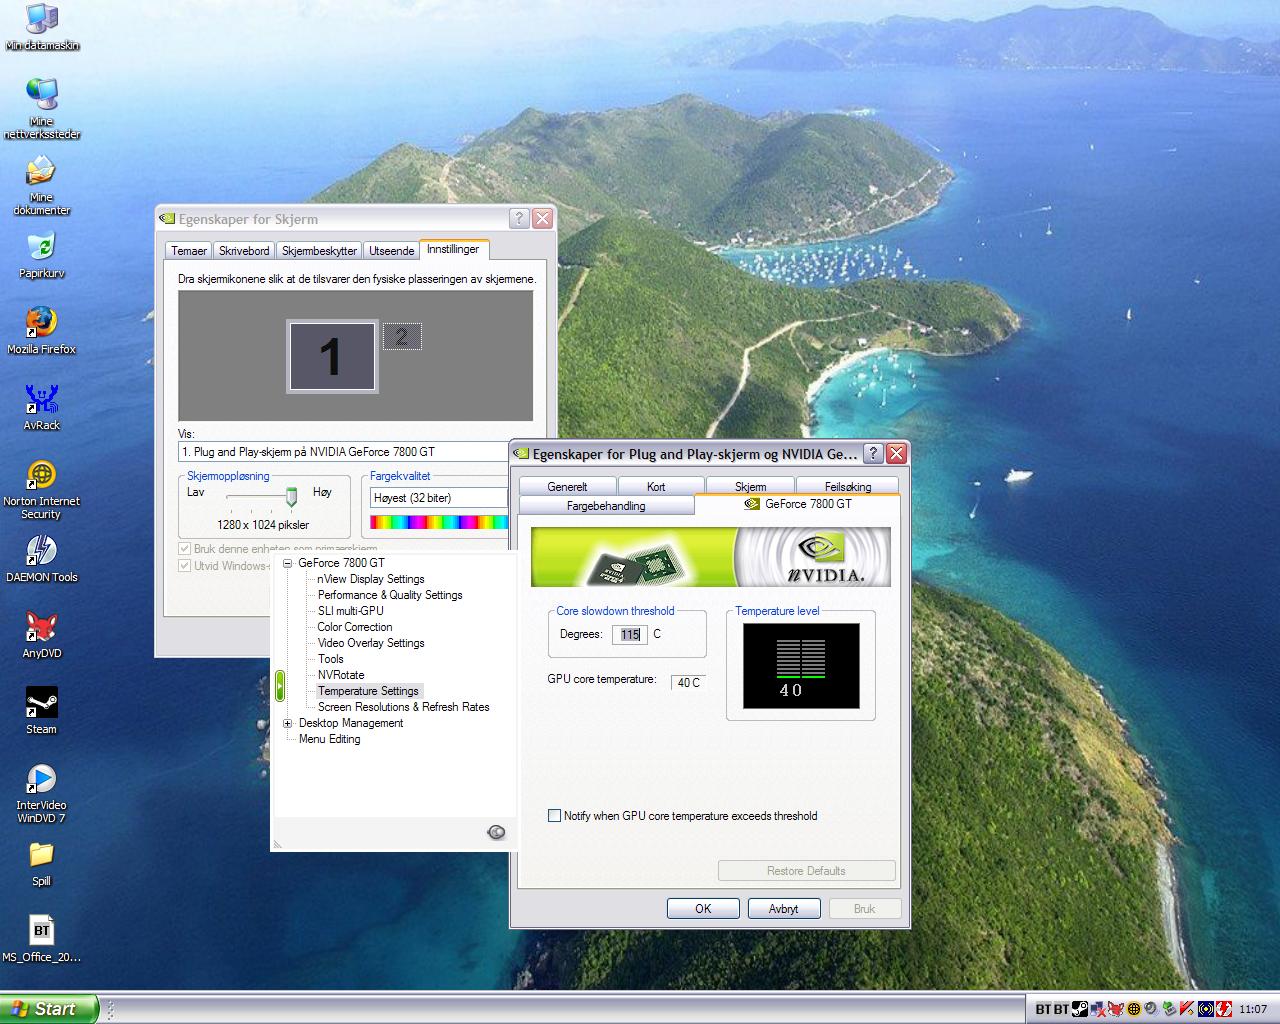Open the Min datamaskin desktop icon
Screen dimensions: 1280x1024
41,27
